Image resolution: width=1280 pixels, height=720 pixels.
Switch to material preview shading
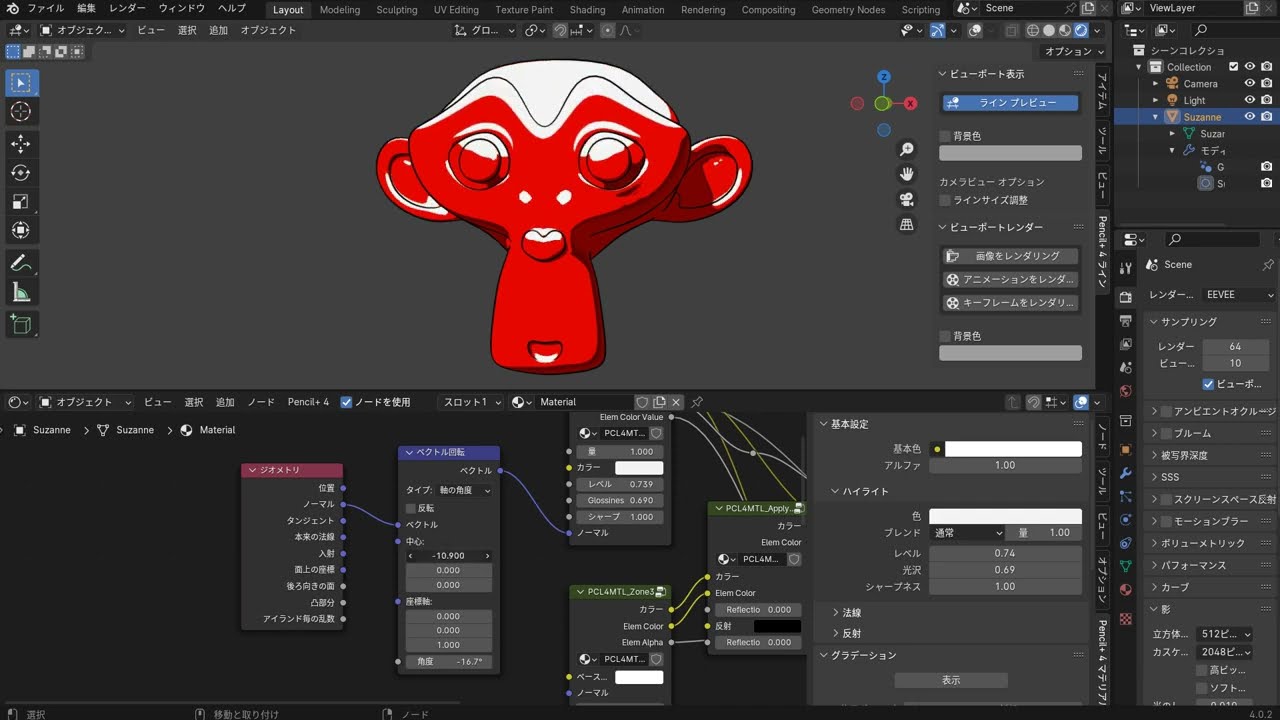point(1066,30)
